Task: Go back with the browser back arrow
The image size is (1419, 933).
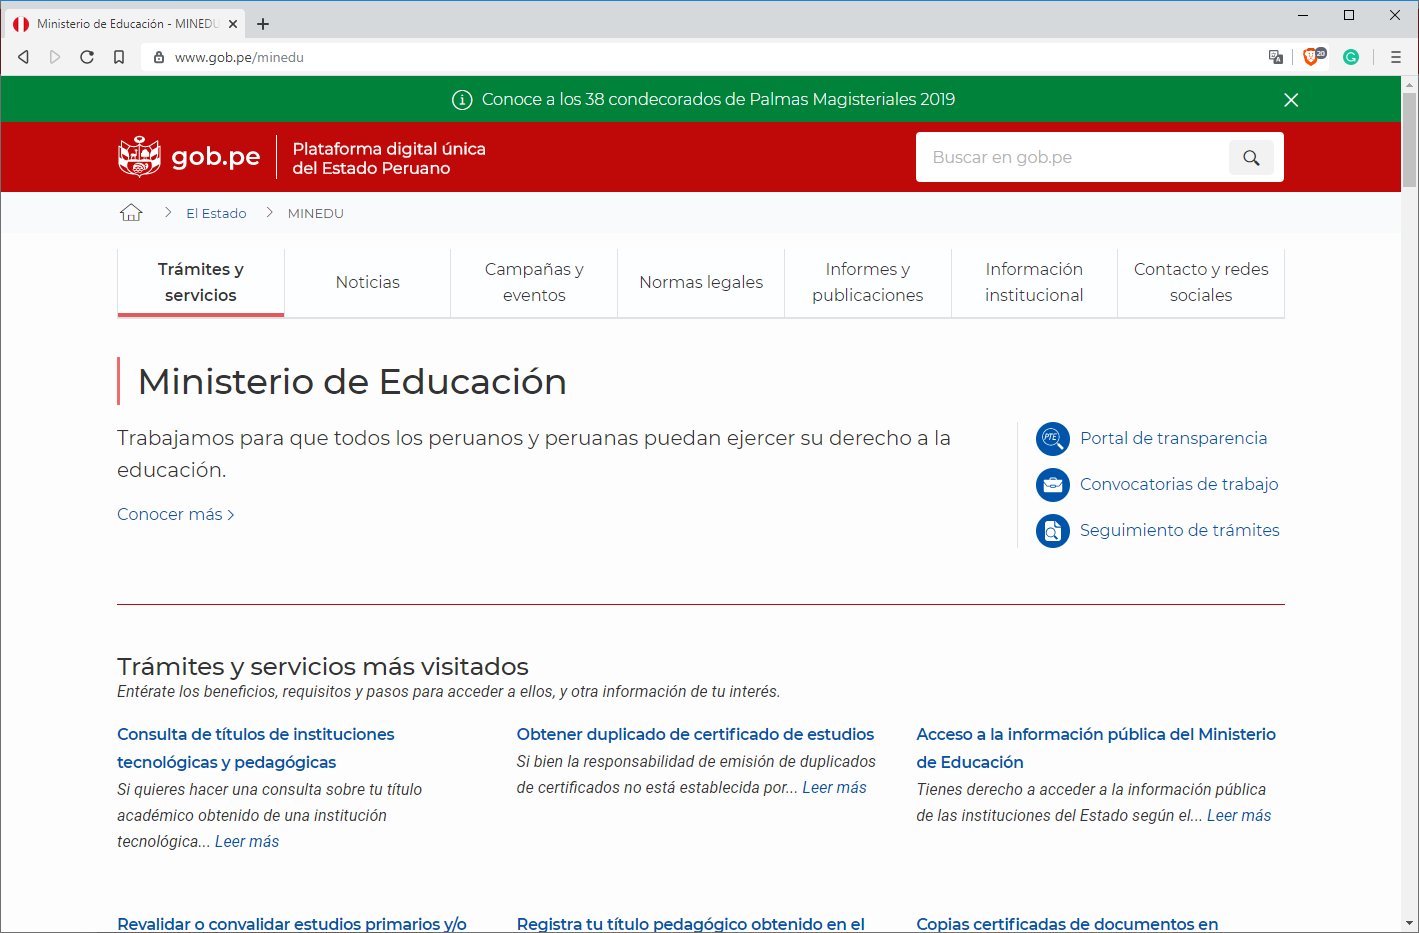Action: pos(23,57)
